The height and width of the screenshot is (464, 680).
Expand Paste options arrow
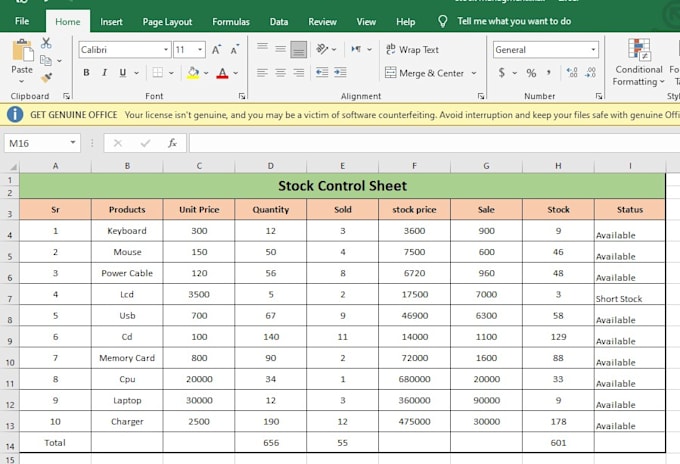click(x=22, y=82)
